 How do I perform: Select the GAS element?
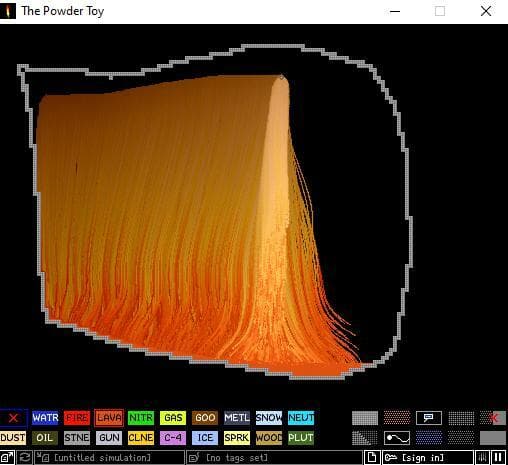pyautogui.click(x=173, y=418)
